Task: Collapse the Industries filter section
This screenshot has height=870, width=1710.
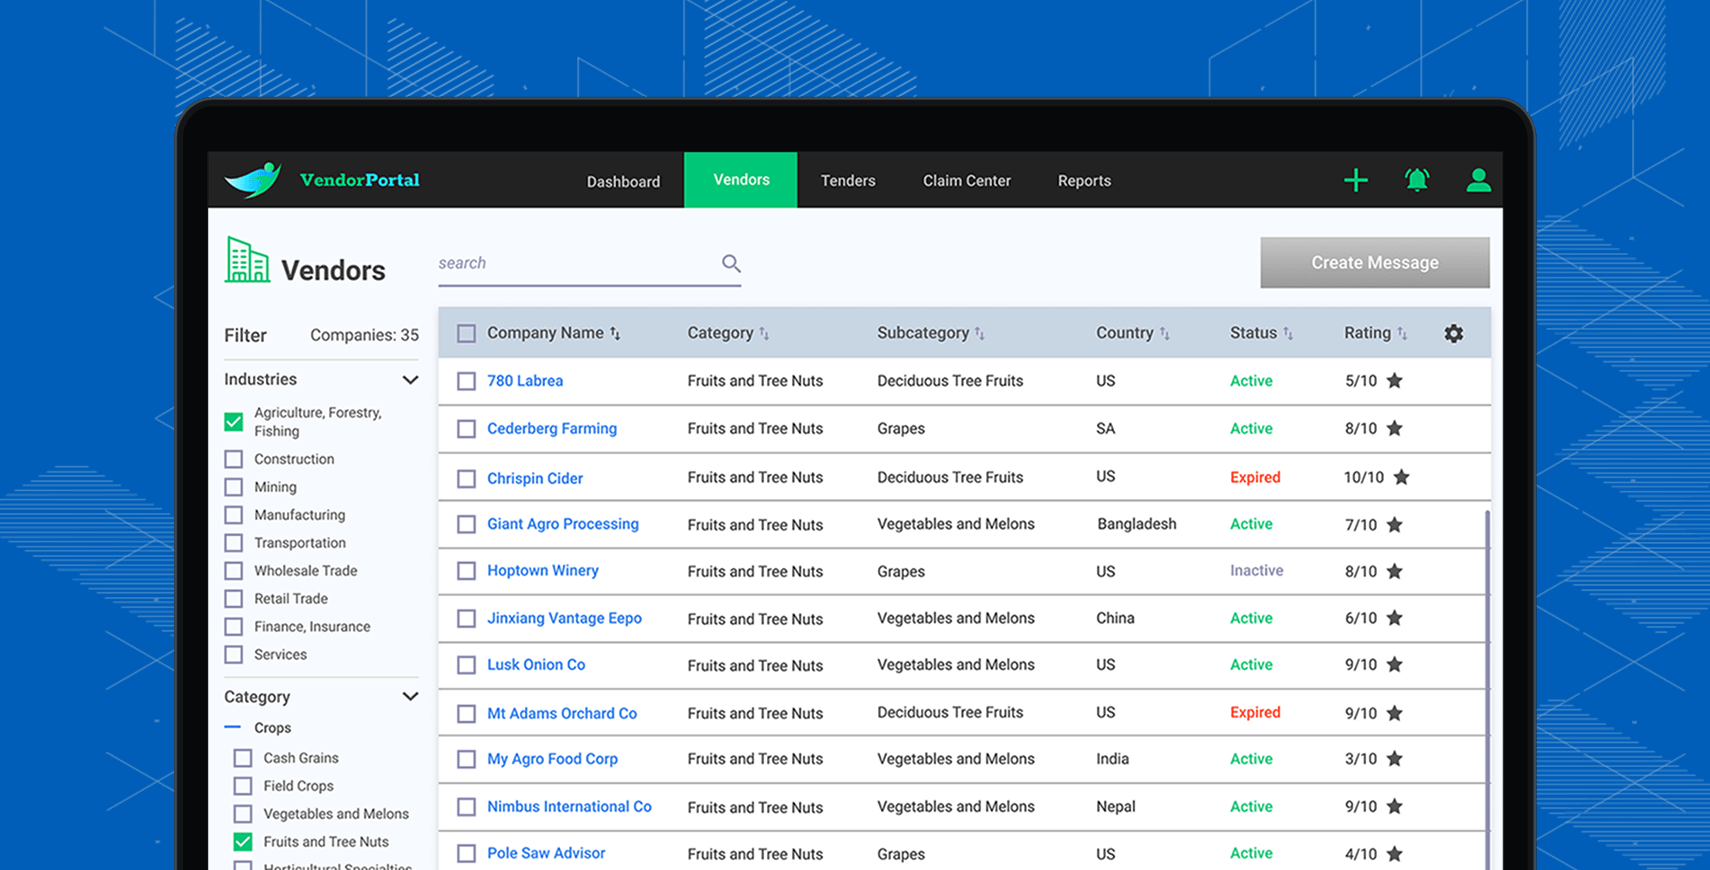Action: (410, 380)
